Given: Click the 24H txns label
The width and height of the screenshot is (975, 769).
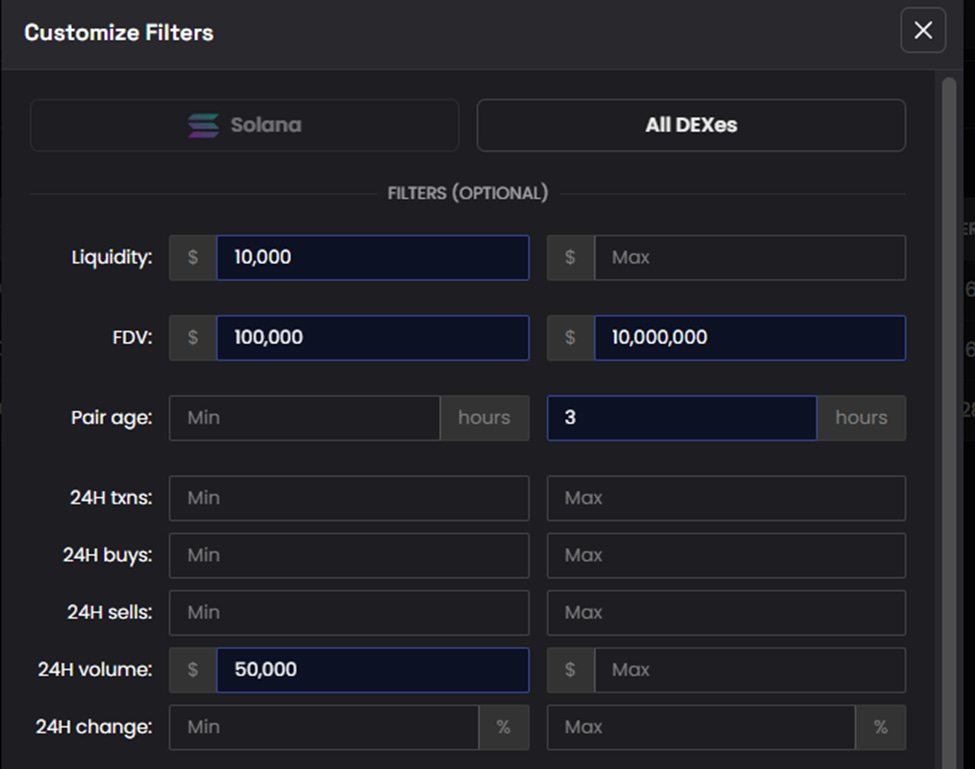Looking at the screenshot, I should [x=111, y=498].
